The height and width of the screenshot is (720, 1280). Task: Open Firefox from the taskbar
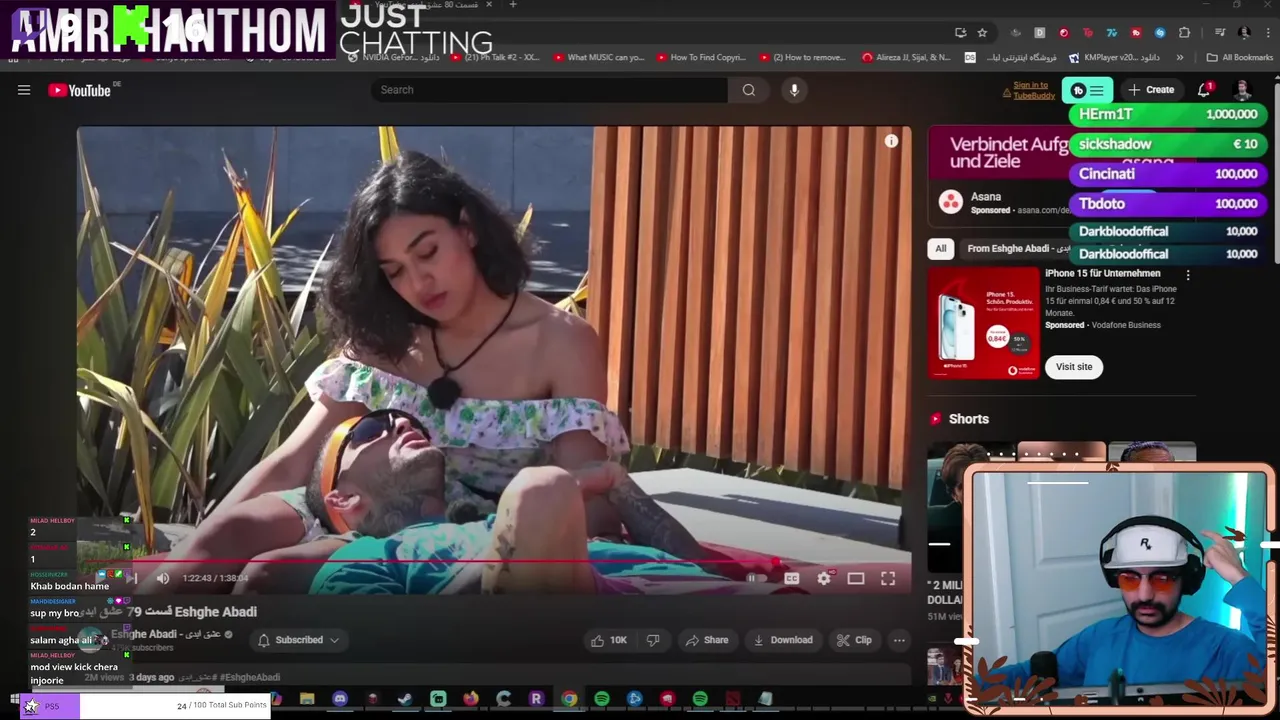click(471, 698)
